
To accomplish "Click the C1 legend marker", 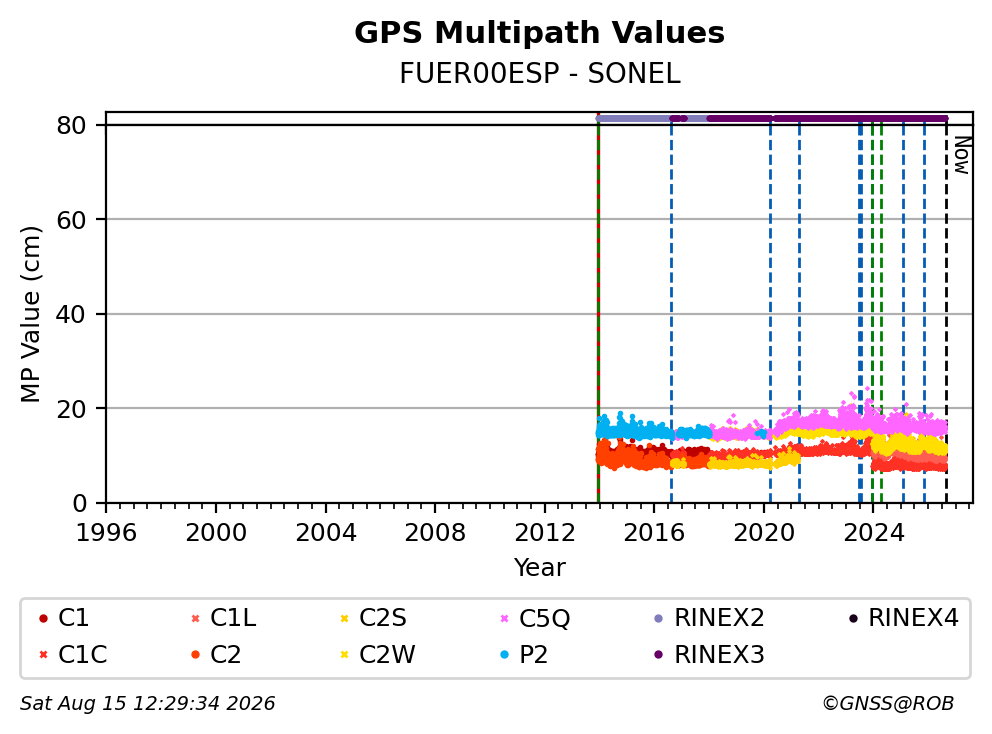I will tap(43, 618).
